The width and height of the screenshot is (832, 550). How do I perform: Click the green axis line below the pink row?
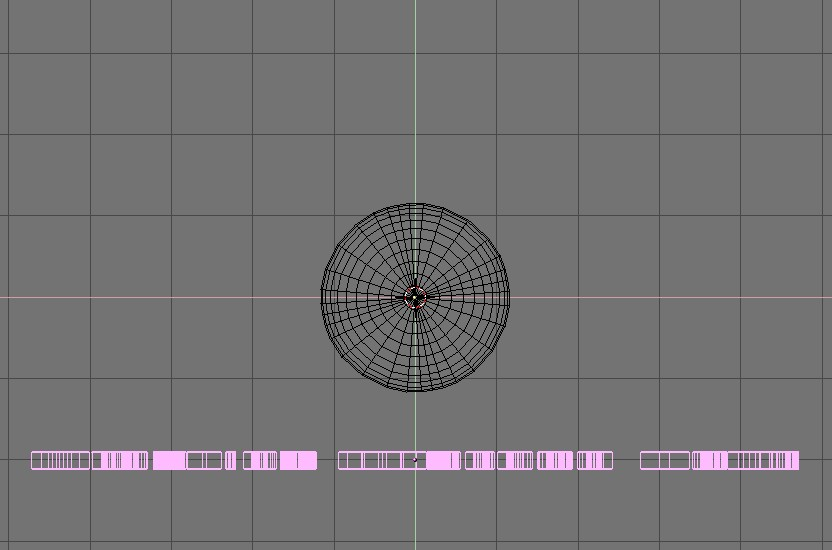coord(415,510)
